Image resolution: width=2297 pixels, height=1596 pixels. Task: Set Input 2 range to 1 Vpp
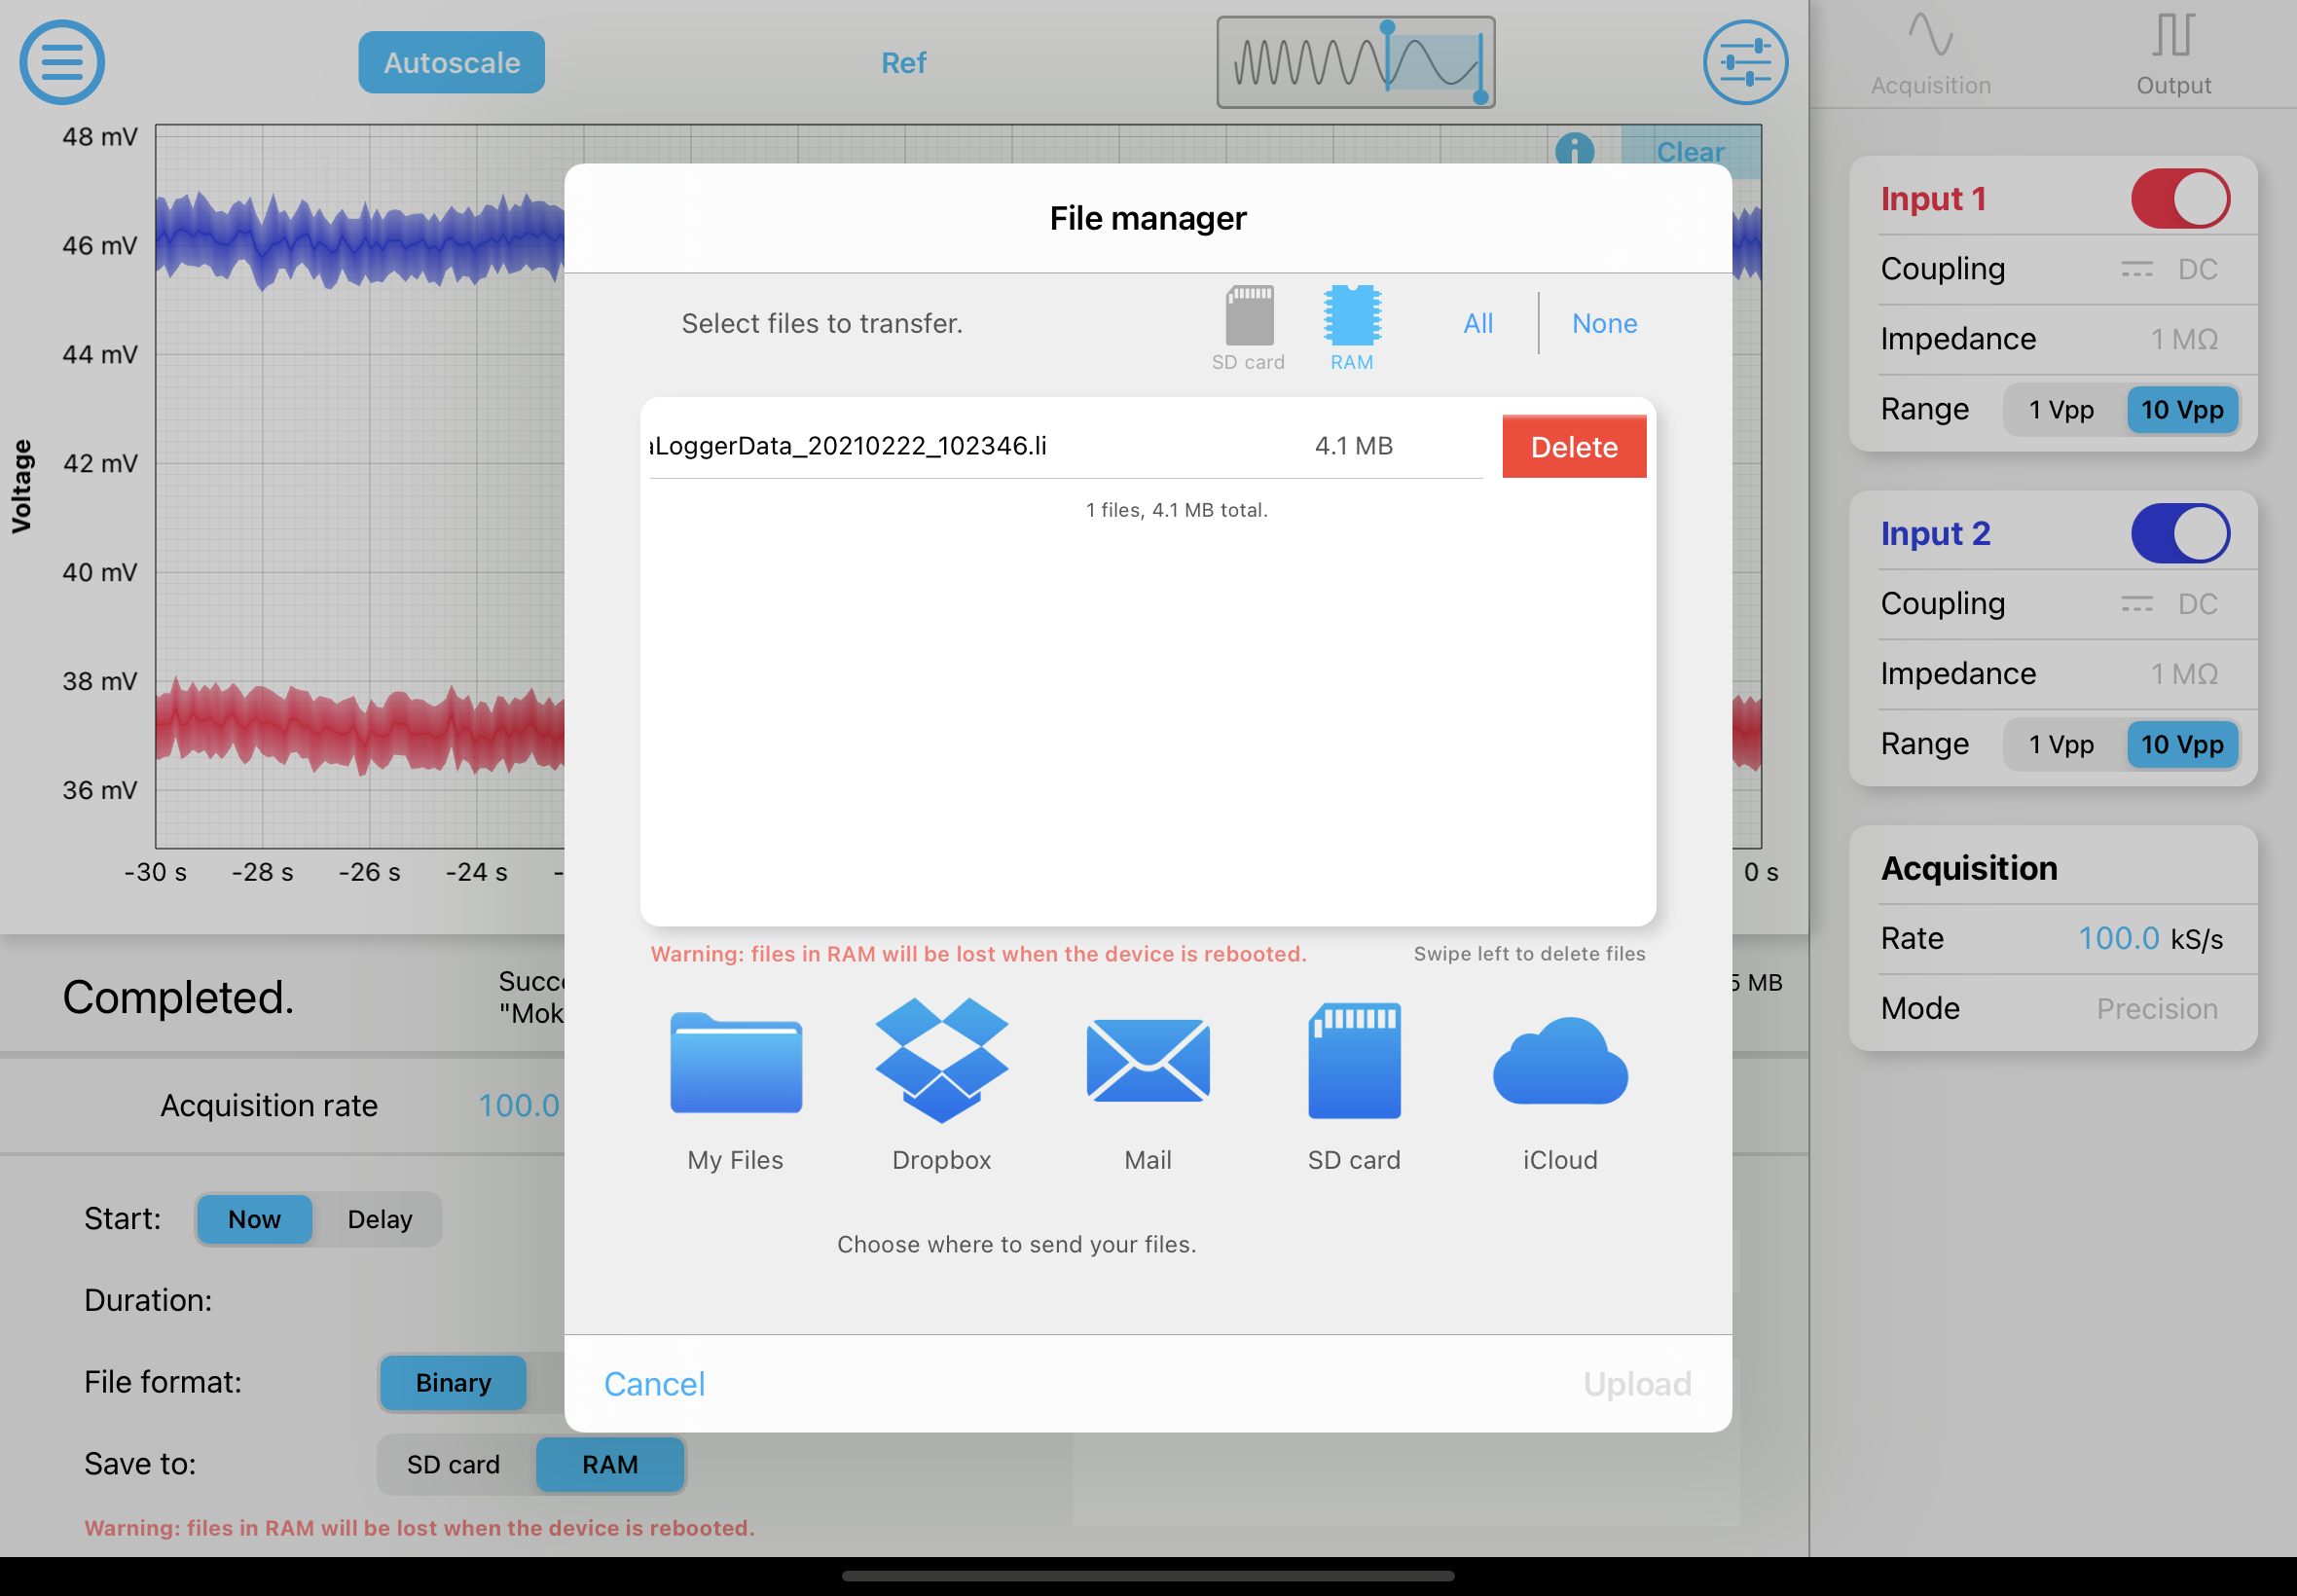click(x=2061, y=745)
